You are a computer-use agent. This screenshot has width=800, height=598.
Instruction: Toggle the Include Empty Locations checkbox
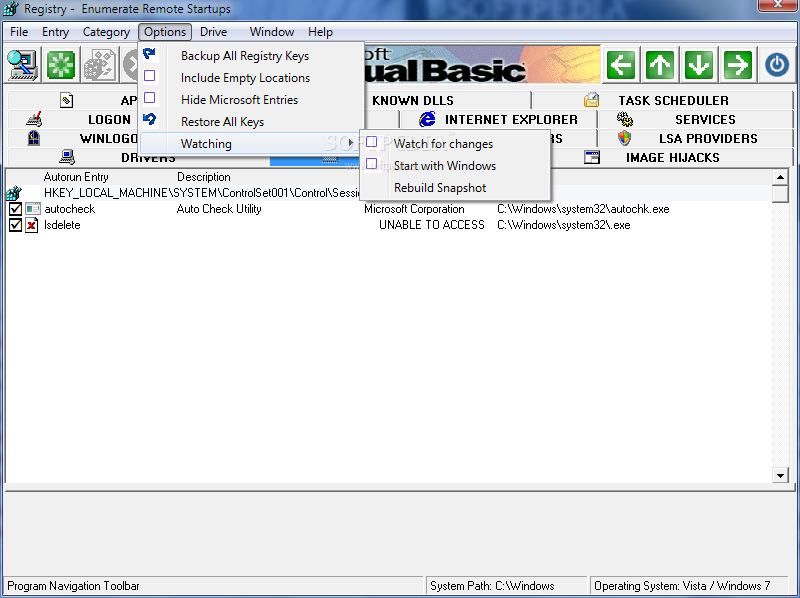point(149,76)
